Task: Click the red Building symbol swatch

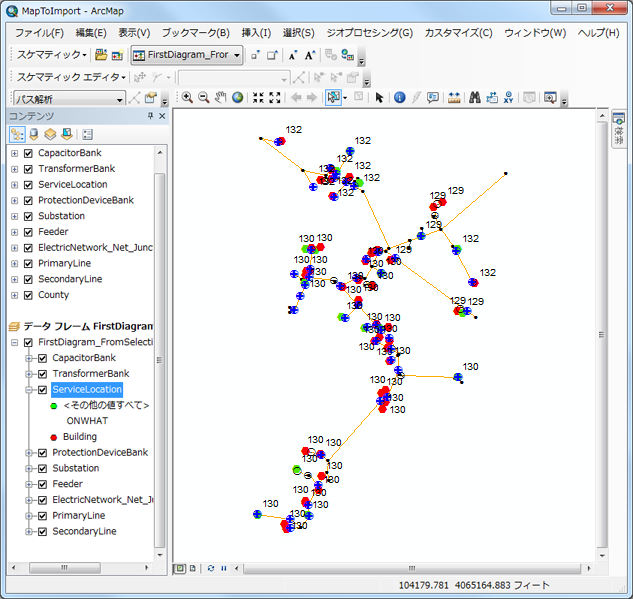Action: pos(53,437)
